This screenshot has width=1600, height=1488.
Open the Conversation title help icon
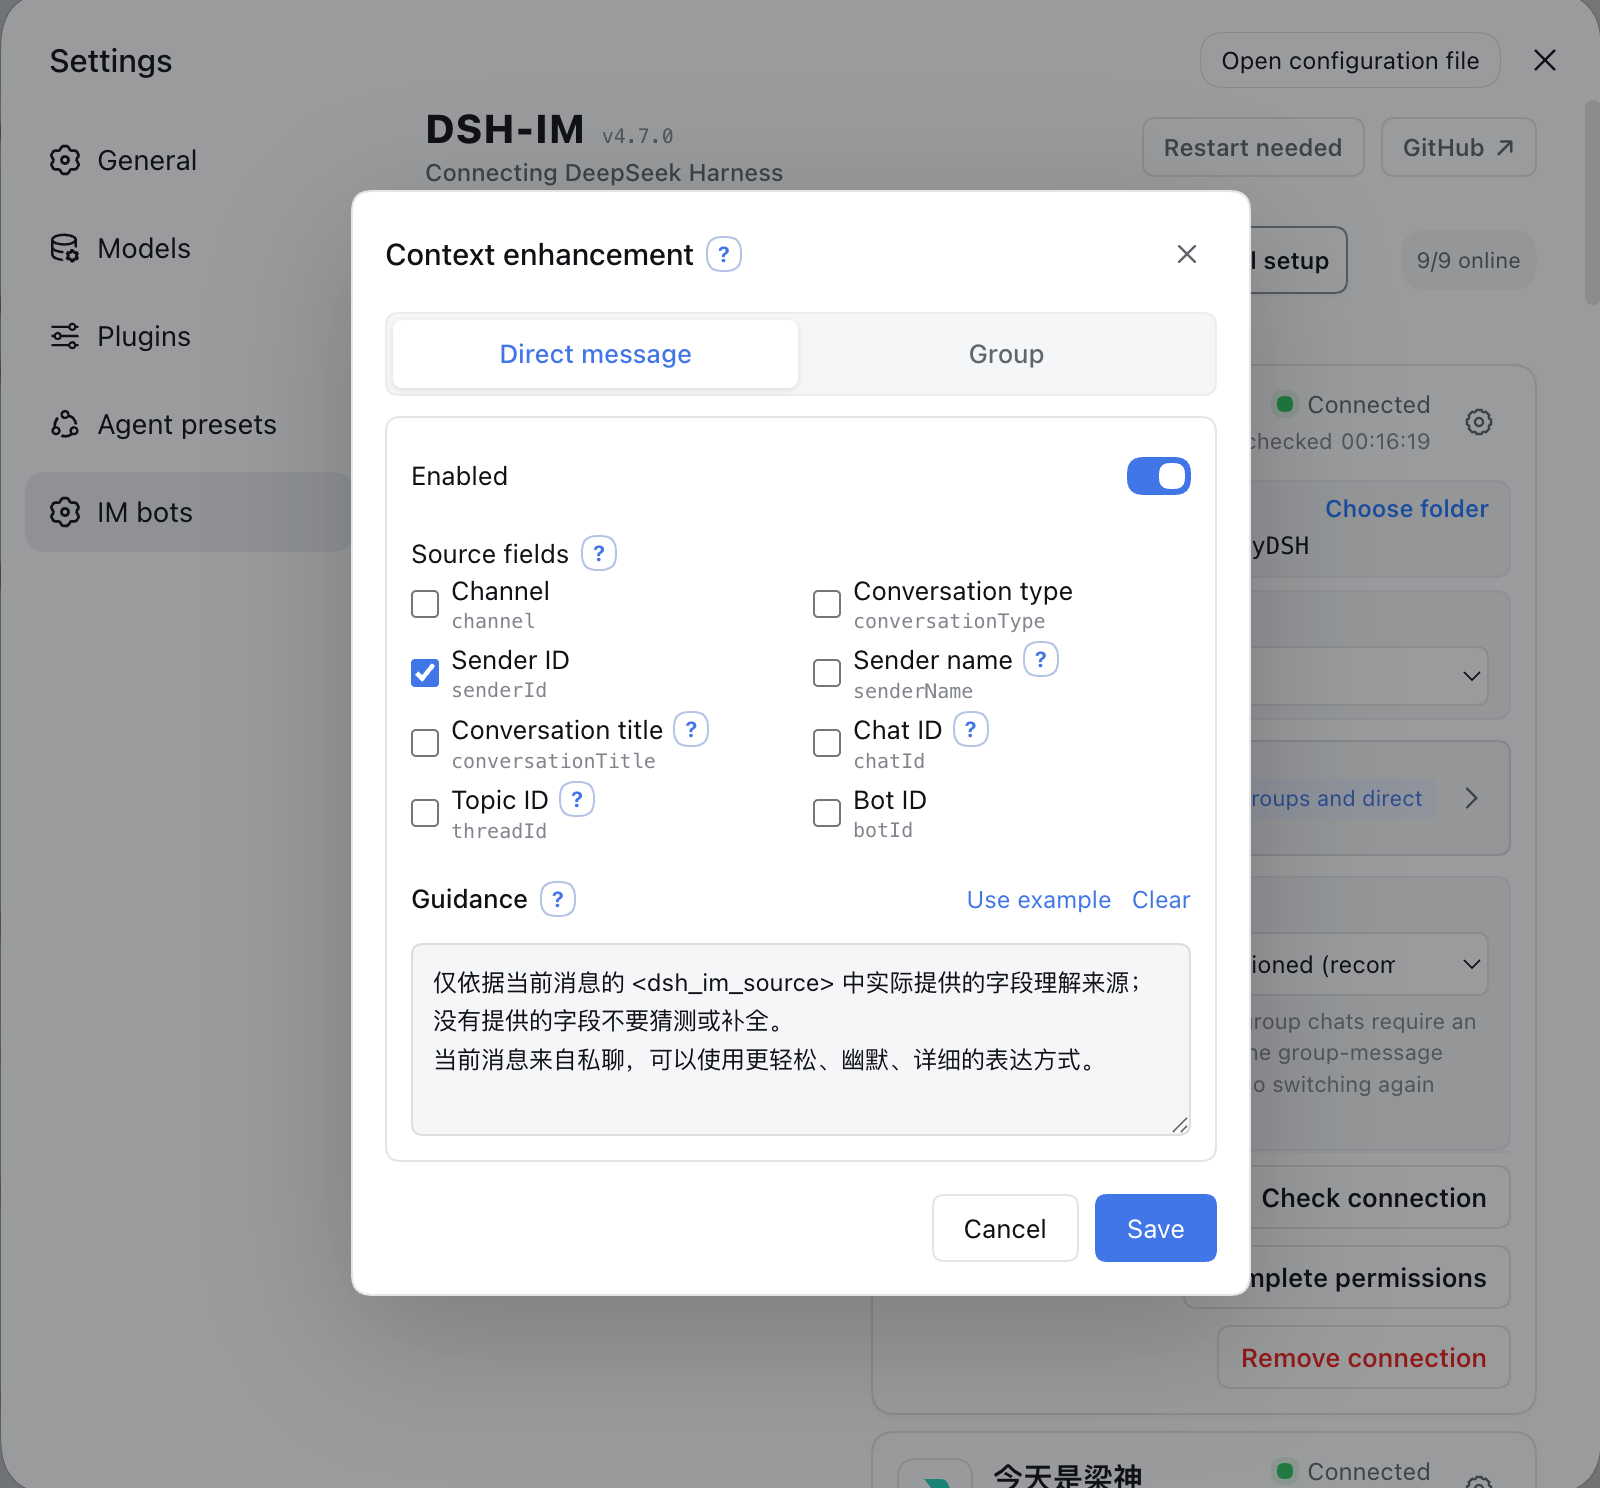691,729
